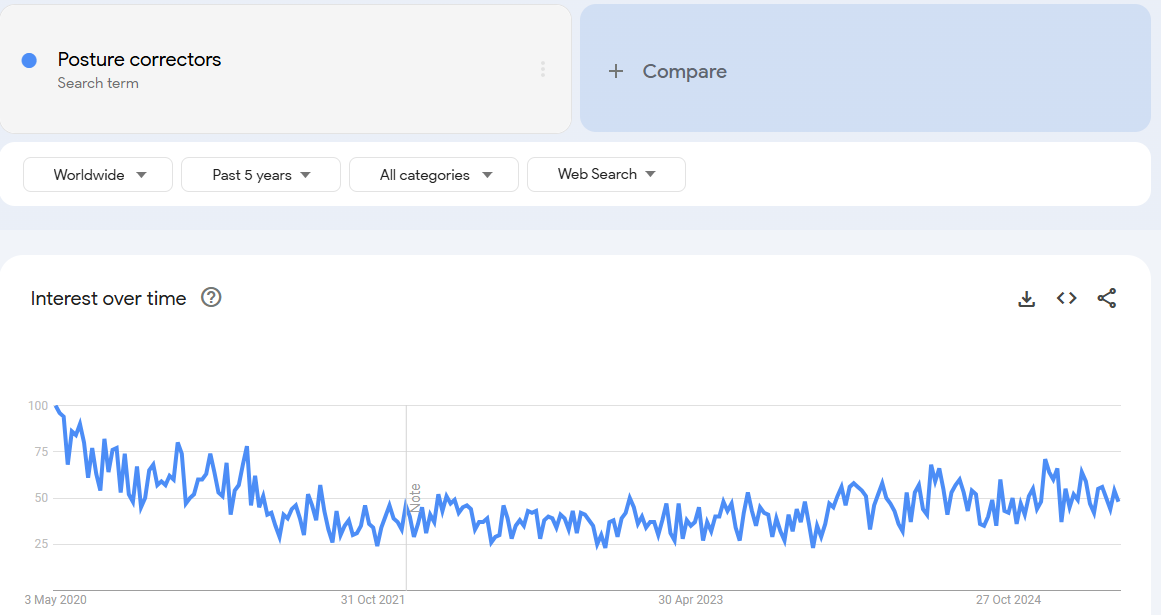Click the 30 Apr 2023 axis label

tap(690, 599)
